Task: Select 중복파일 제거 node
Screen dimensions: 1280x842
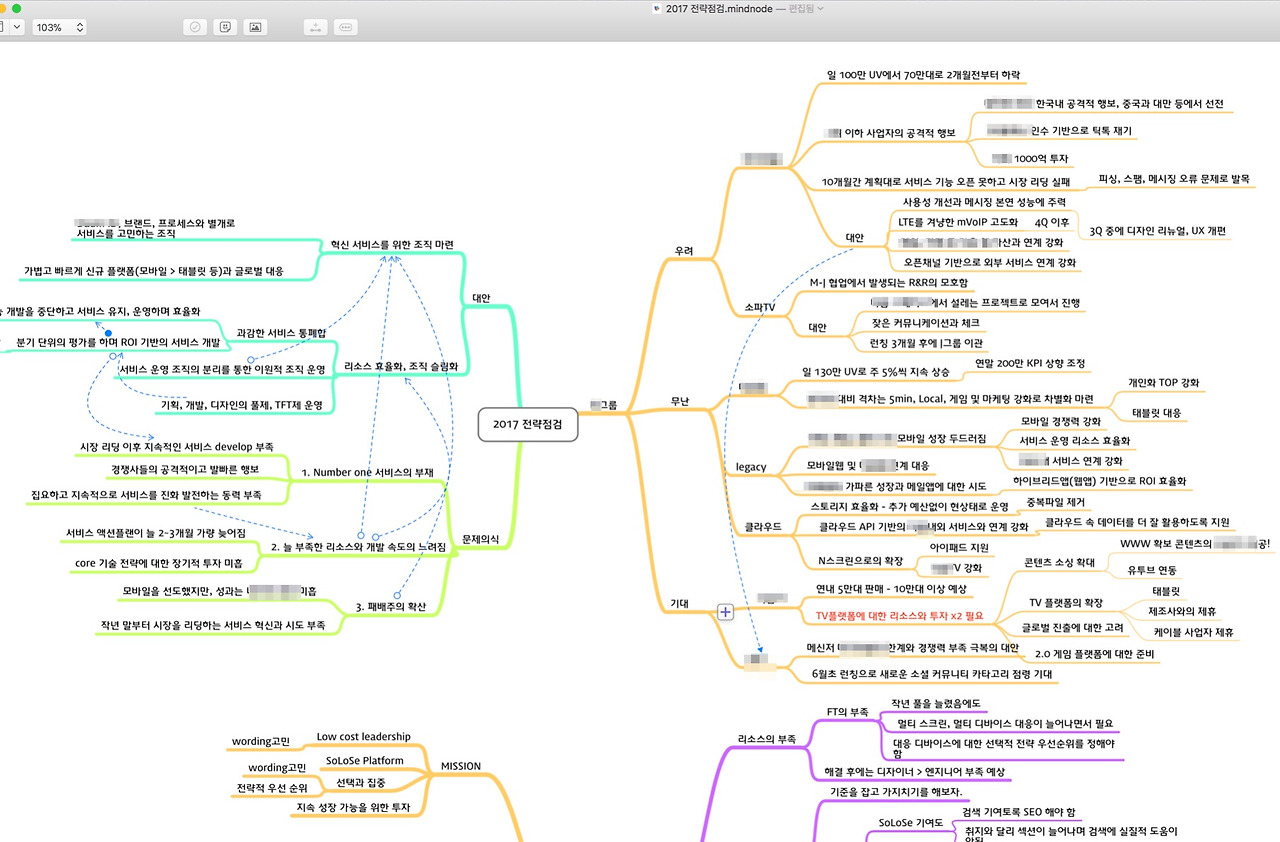Action: (1055, 502)
